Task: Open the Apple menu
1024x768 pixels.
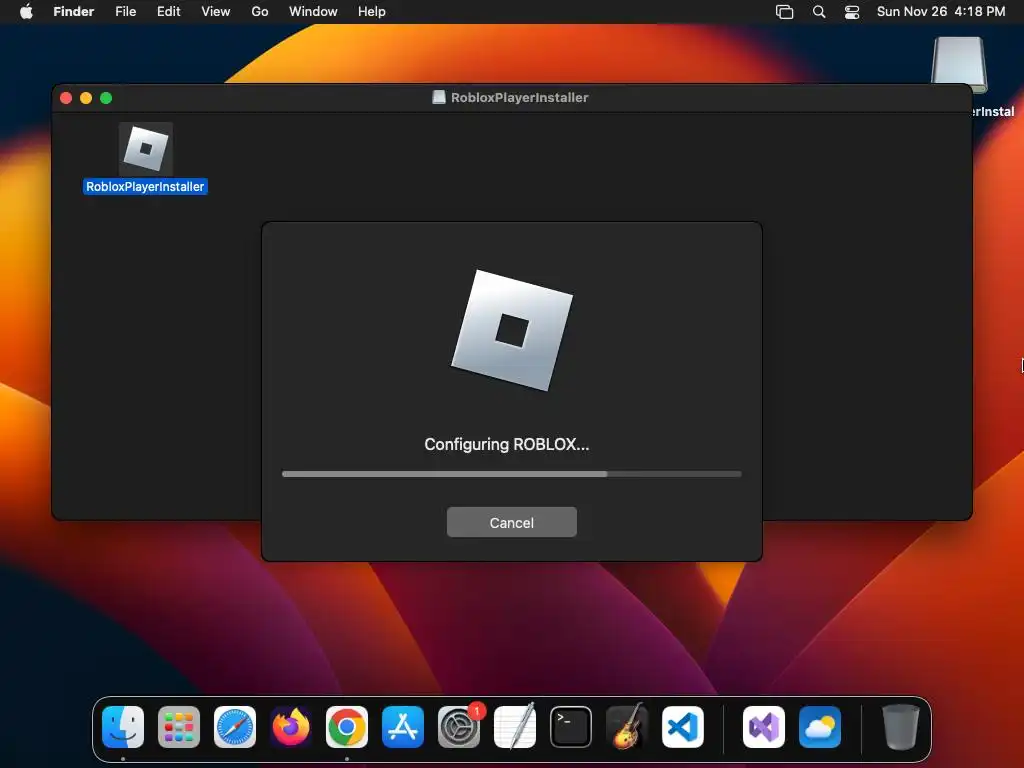Action: pos(26,12)
